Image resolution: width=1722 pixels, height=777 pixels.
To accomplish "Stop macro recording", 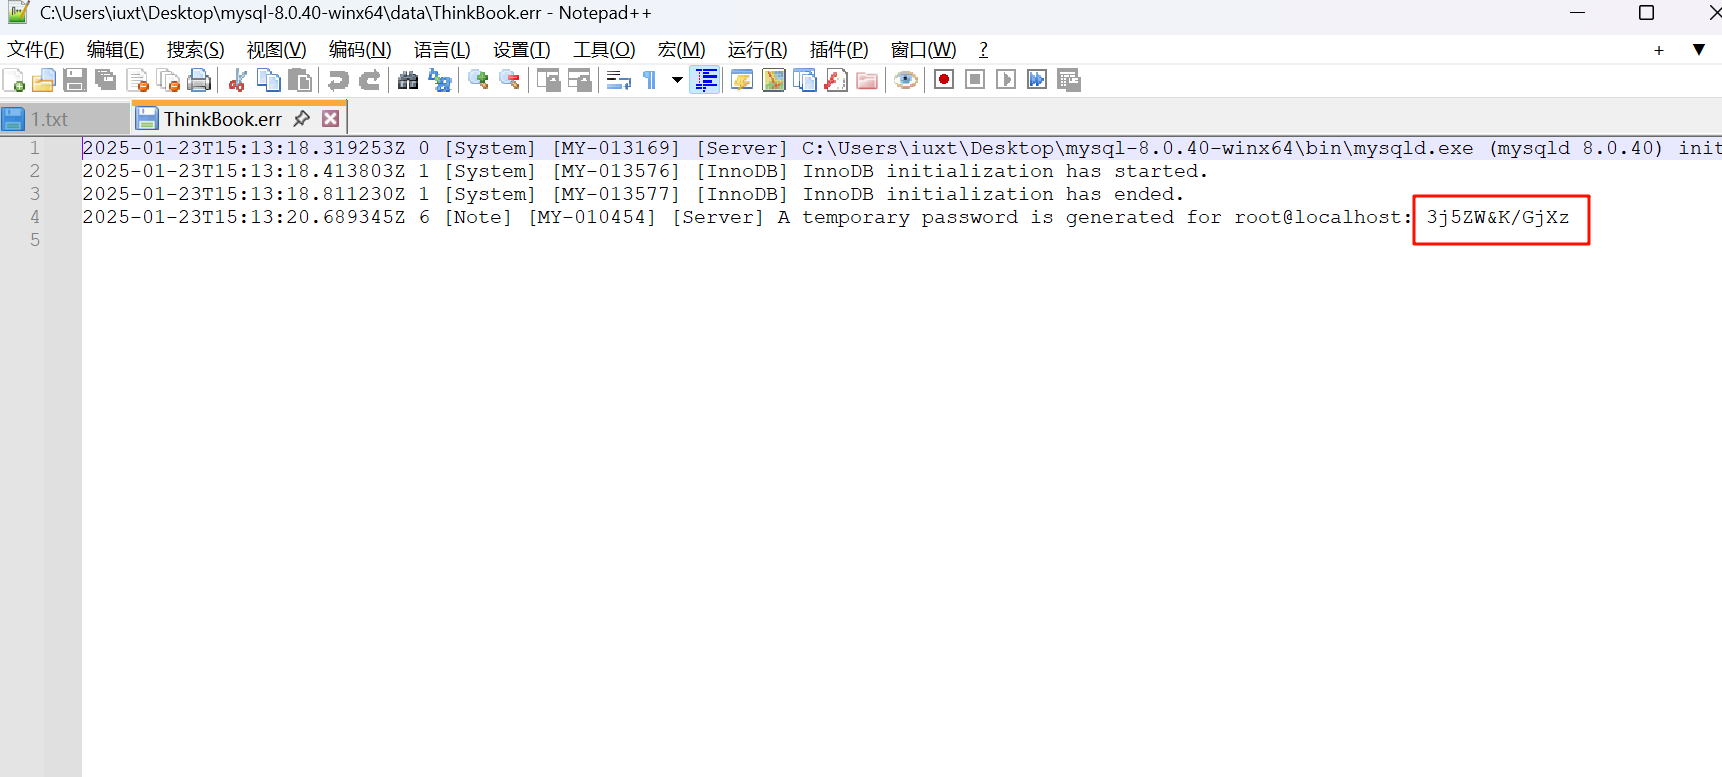I will [975, 80].
